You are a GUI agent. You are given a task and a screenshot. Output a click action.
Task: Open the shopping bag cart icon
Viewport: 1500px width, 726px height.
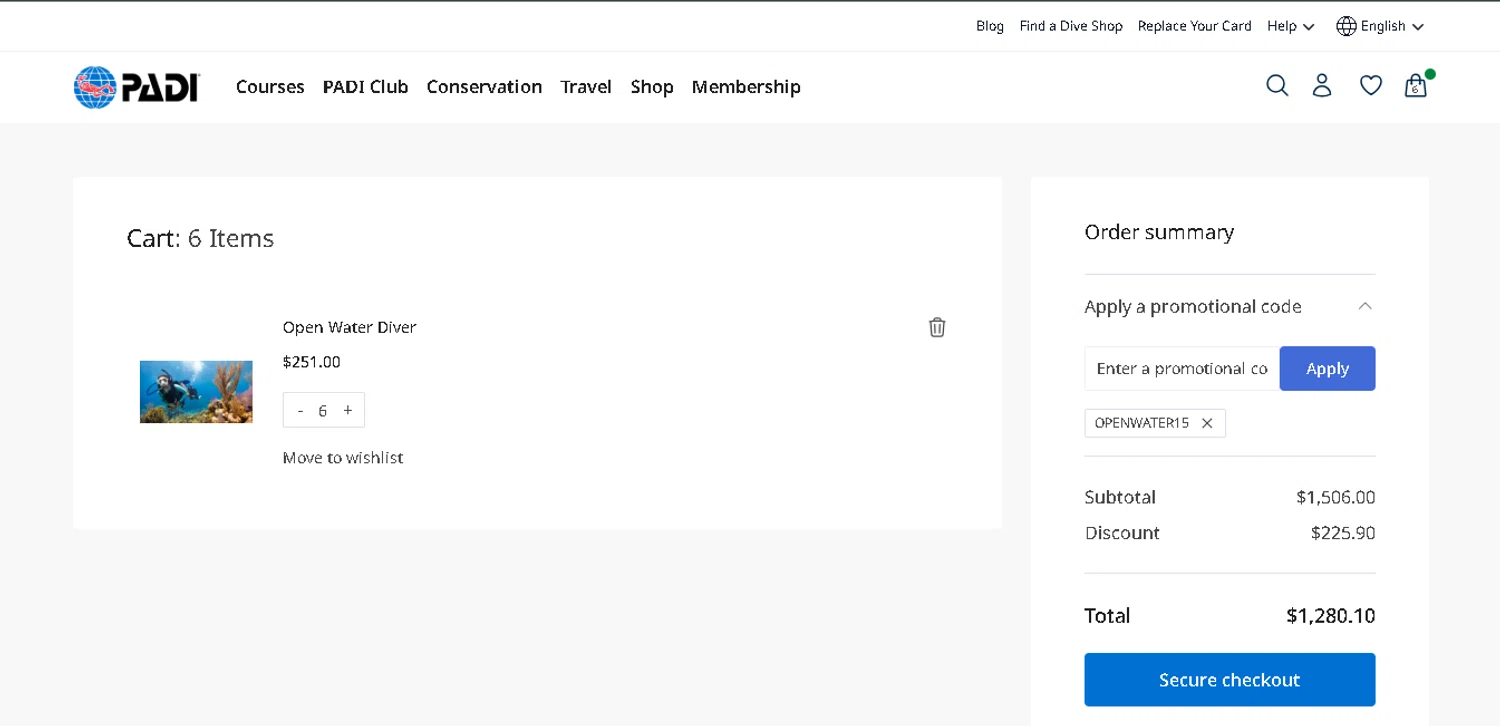coord(1415,86)
